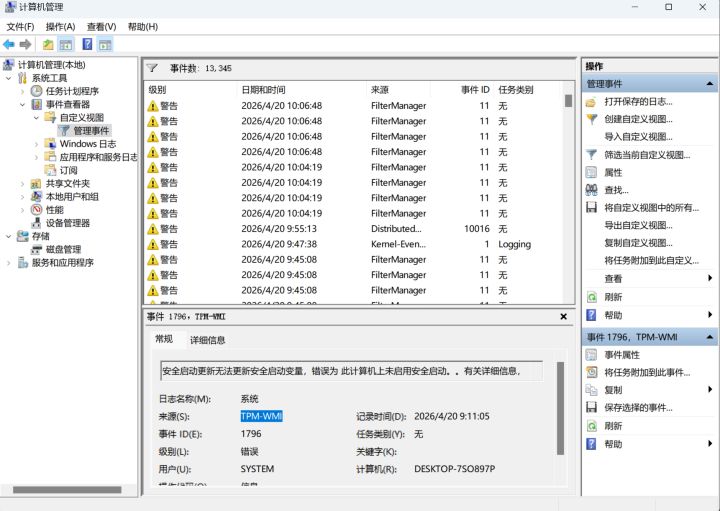Viewport: 720px width, 511px height.
Task: Click the Back arrow toolbar icon
Action: (9, 45)
